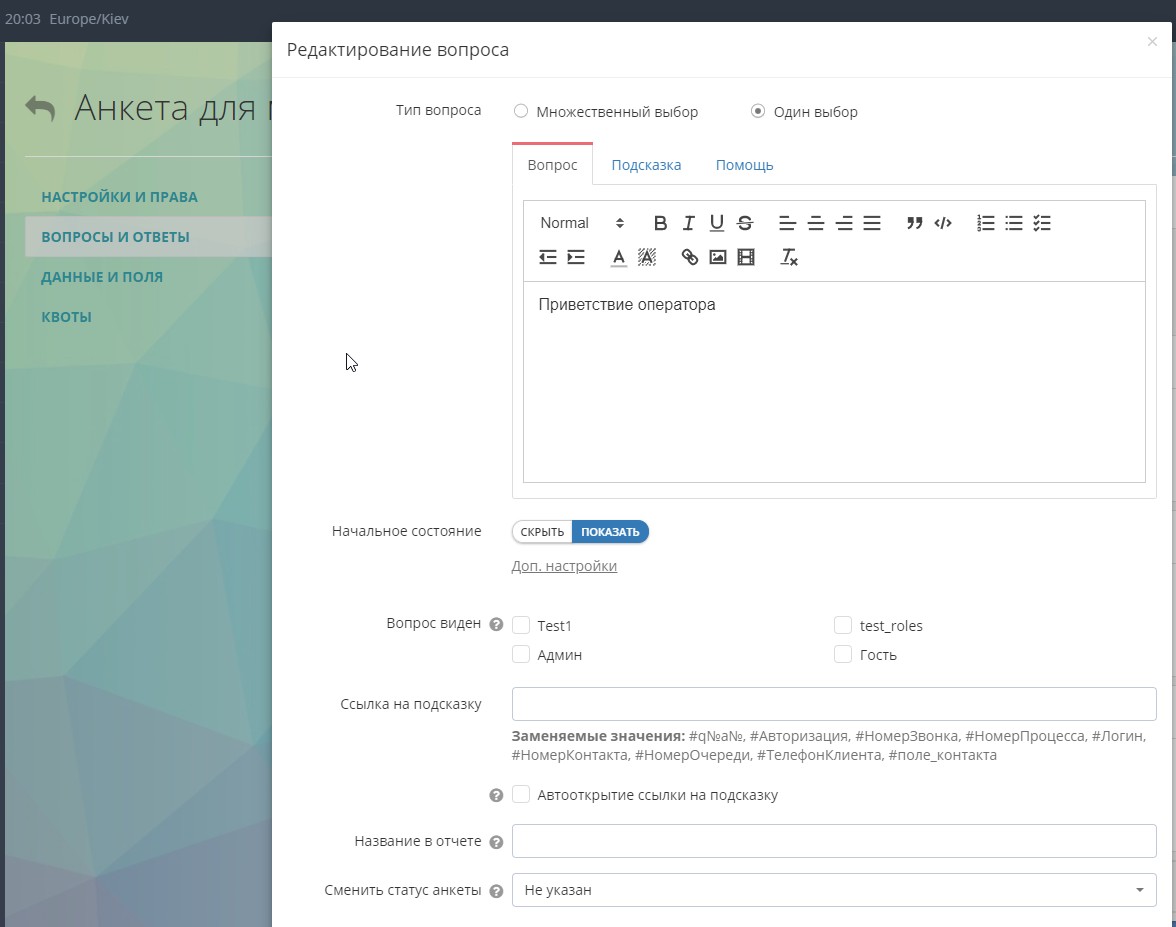Enable the Test1 checkbox
The image size is (1176, 927).
(x=521, y=626)
